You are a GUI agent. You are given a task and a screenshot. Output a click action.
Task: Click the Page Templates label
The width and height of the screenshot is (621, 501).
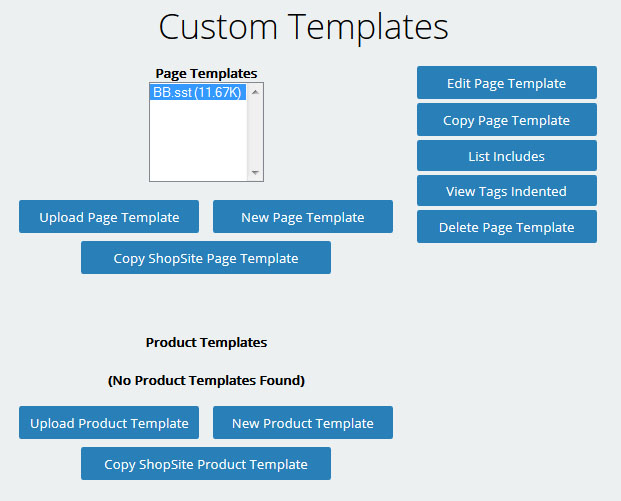tap(206, 73)
